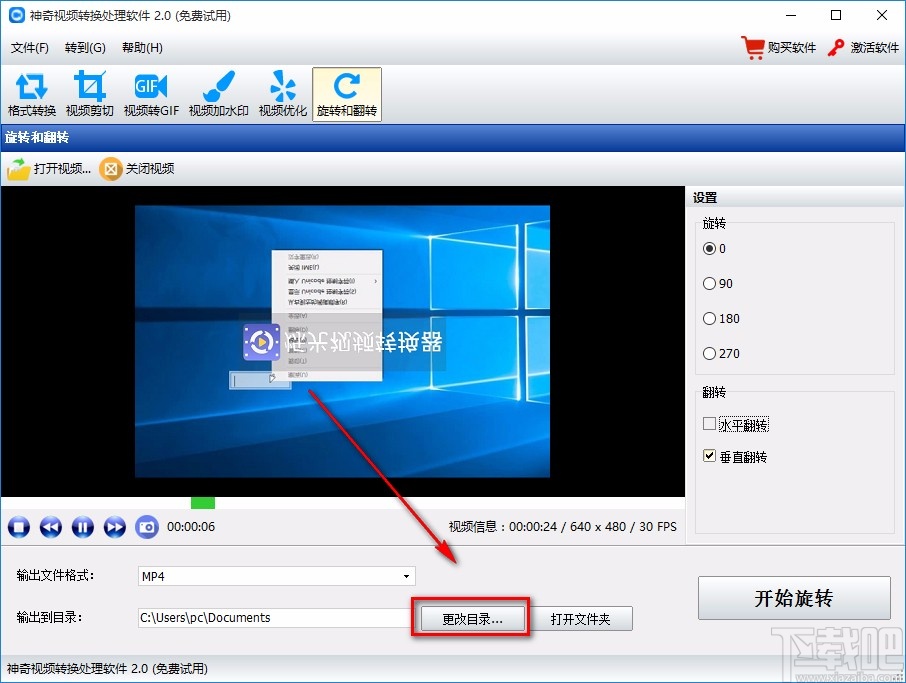Select rotation 270 radio button

click(x=709, y=353)
